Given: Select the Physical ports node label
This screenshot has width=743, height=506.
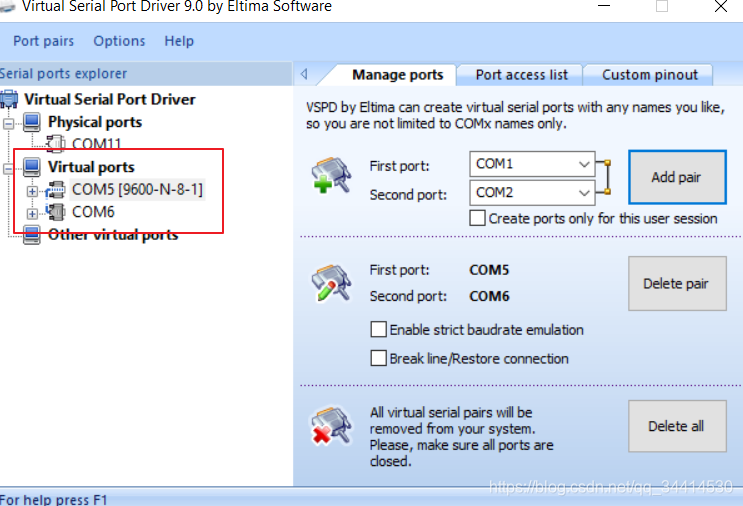Looking at the screenshot, I should [95, 122].
